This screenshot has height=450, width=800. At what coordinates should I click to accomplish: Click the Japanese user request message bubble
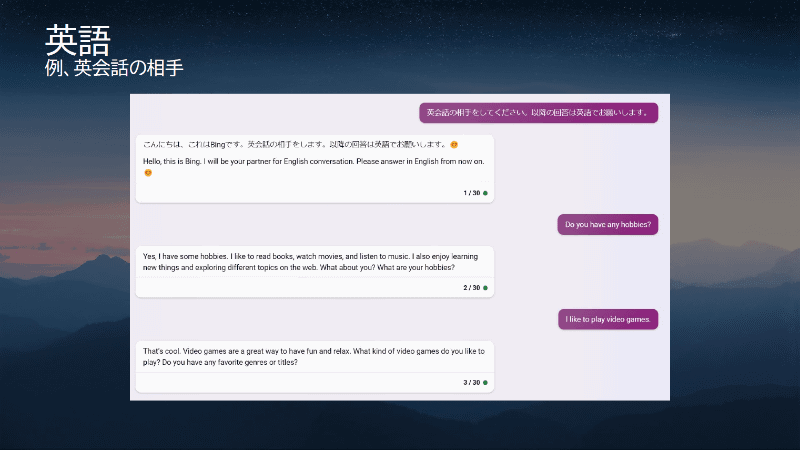538,113
